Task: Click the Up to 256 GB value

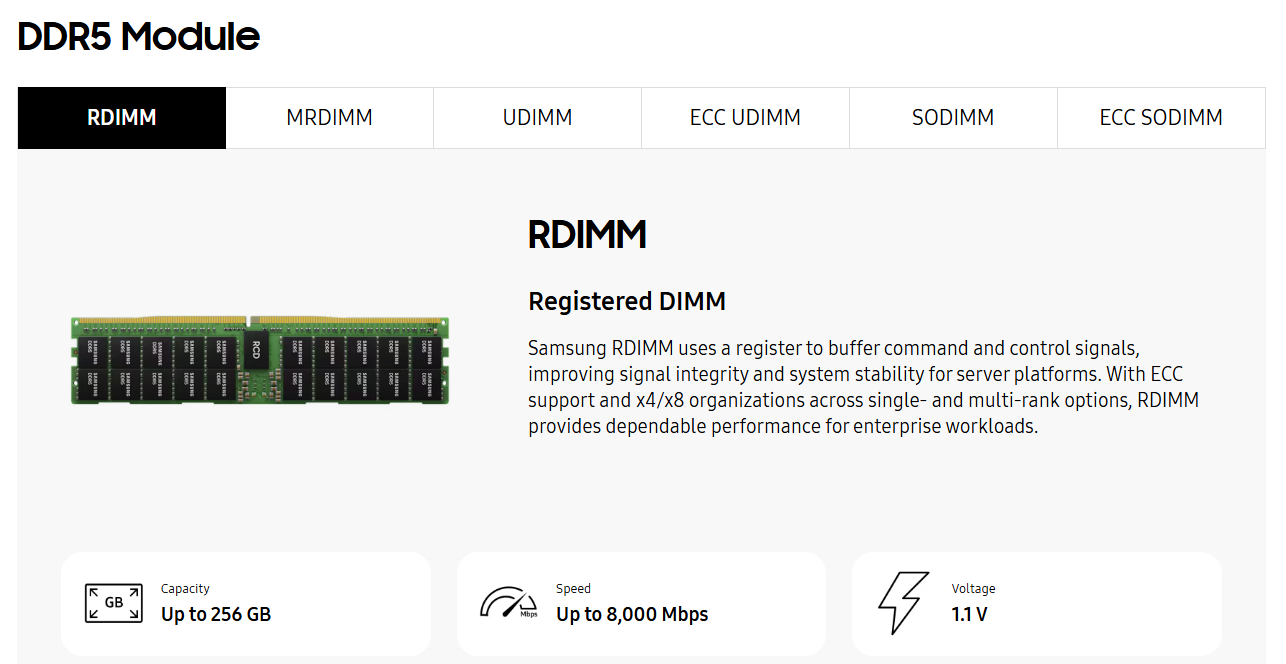Action: [216, 614]
